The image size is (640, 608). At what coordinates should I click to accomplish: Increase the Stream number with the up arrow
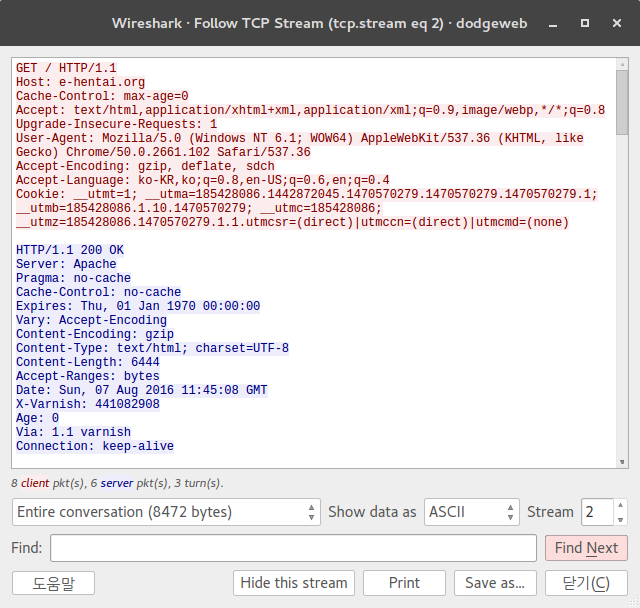point(620,505)
